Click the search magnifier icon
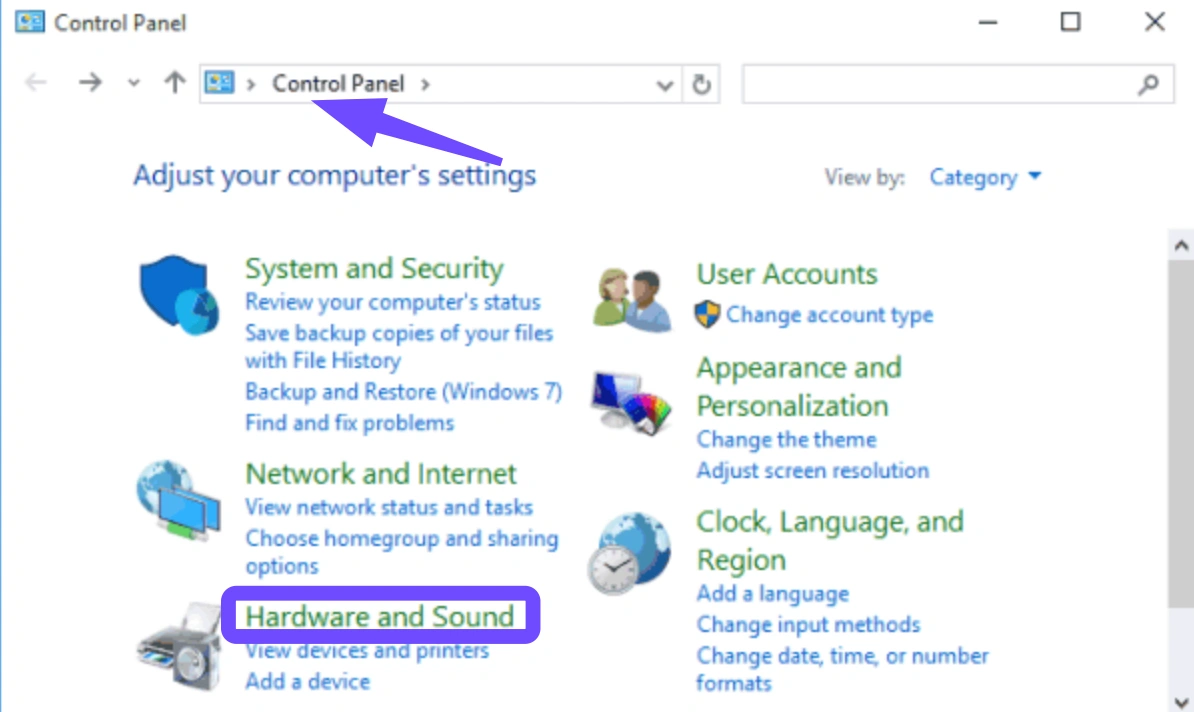This screenshot has height=712, width=1194. 1149,85
